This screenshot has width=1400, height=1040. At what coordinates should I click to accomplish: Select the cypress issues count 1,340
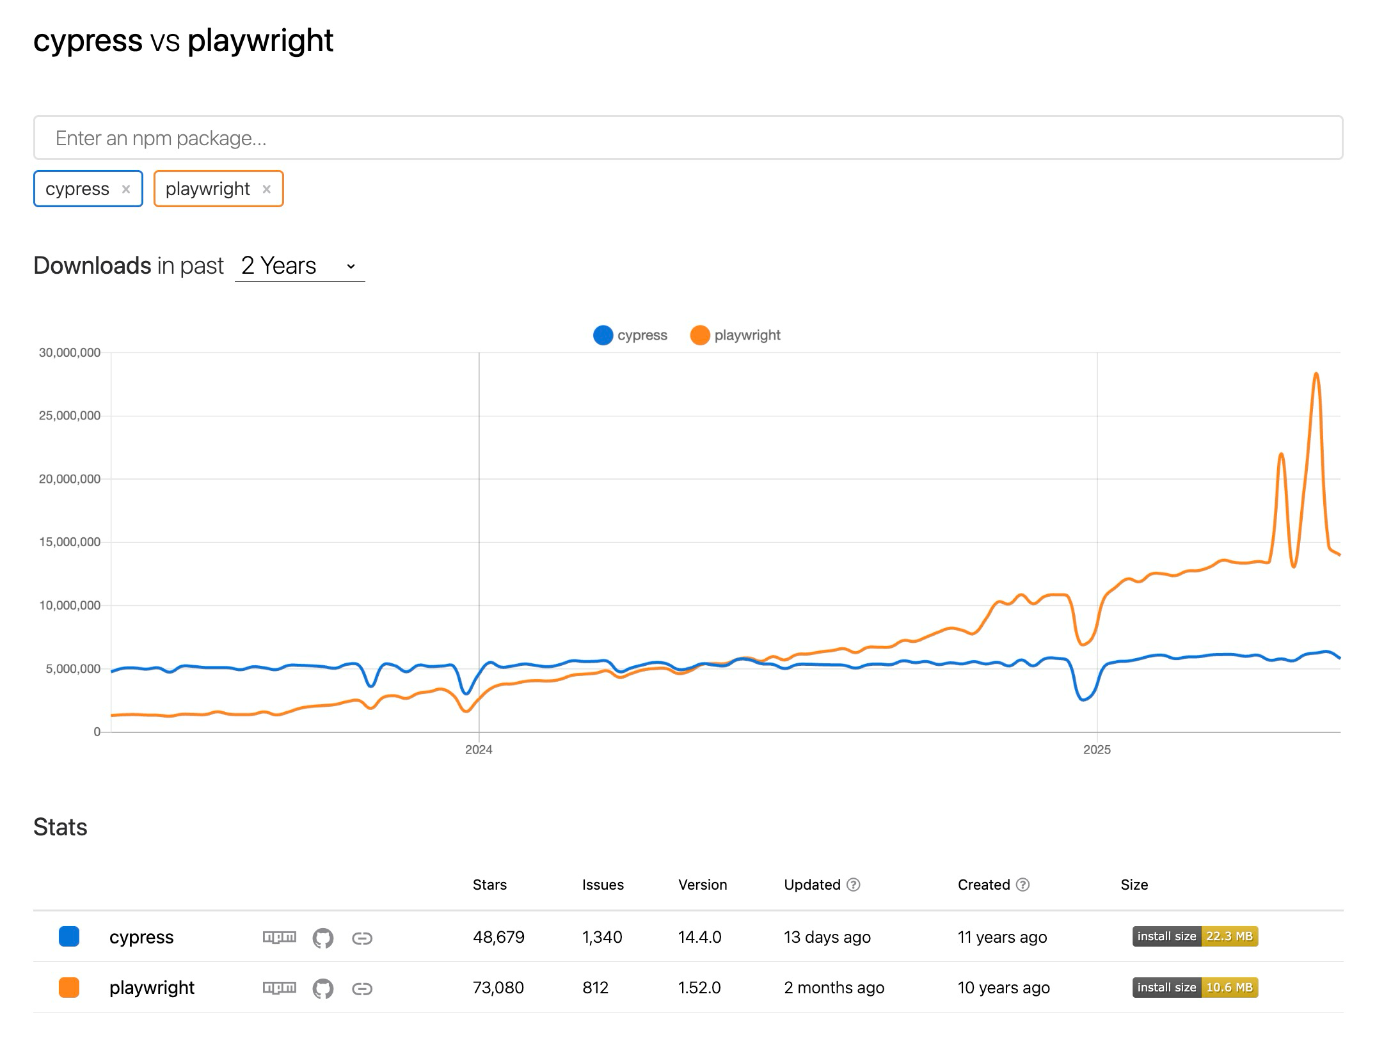[x=602, y=938]
